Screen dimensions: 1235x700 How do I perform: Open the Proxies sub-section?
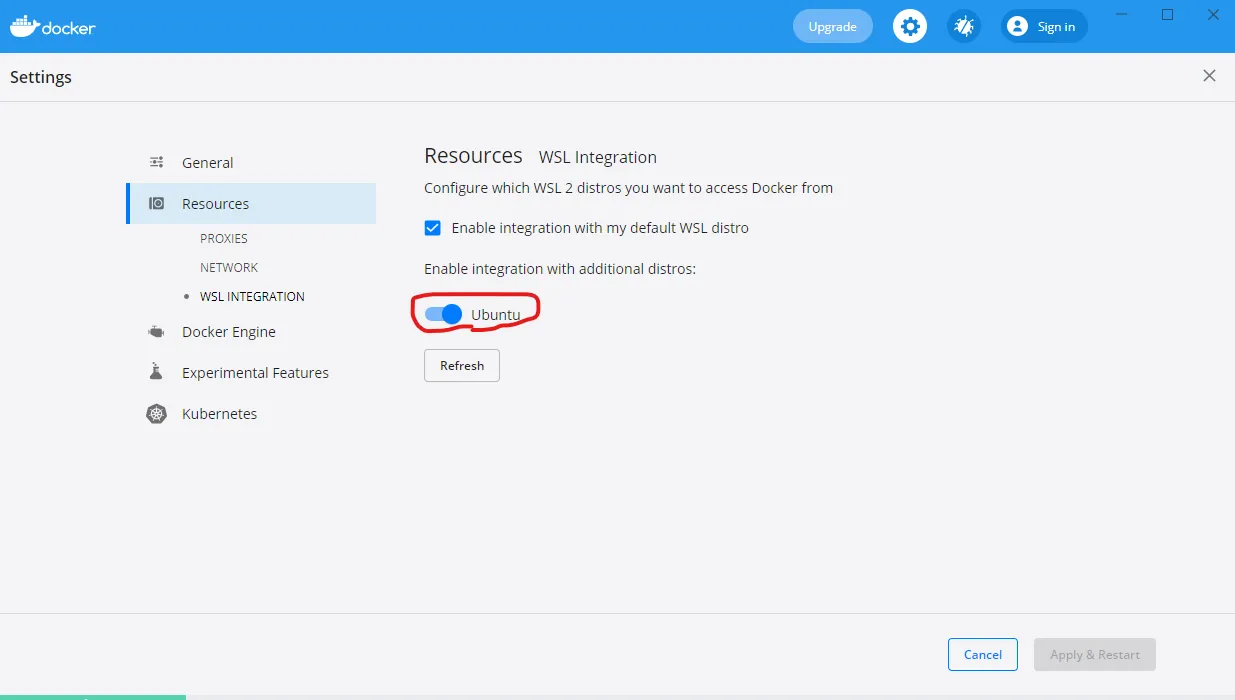(224, 238)
